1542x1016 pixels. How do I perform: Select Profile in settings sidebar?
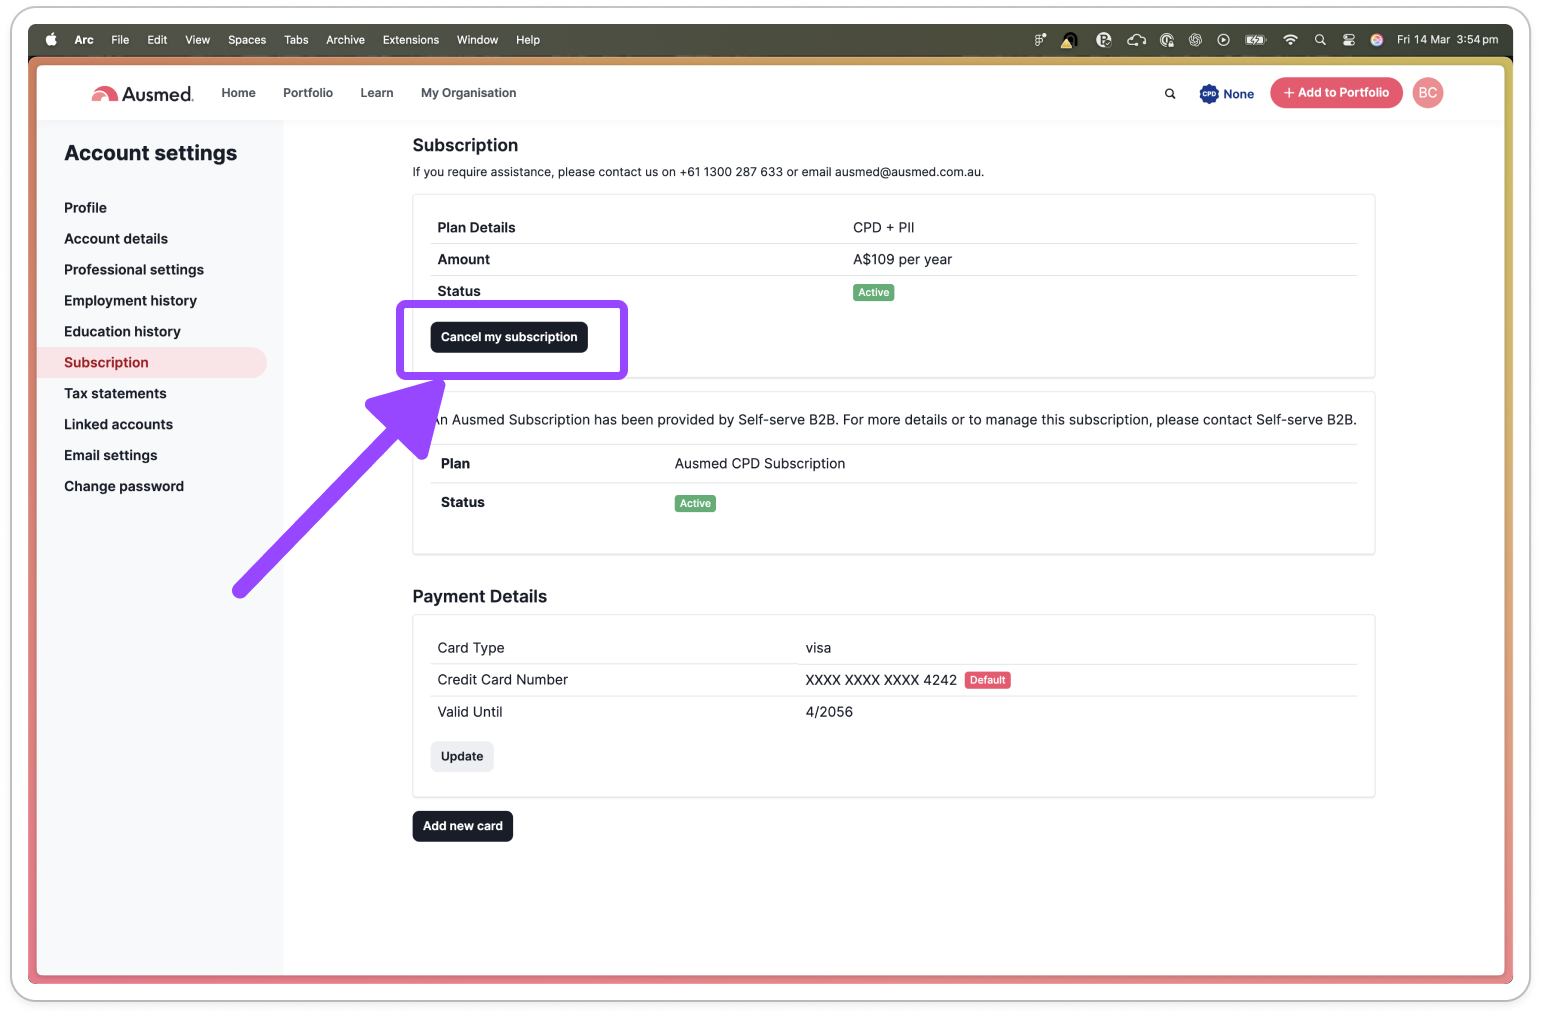click(85, 208)
